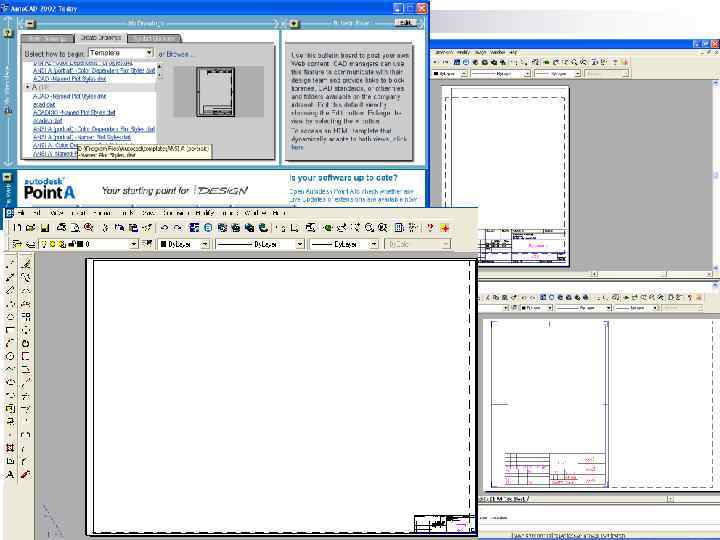Open the acad.dwt template link
The image size is (720, 540).
pyautogui.click(x=44, y=104)
